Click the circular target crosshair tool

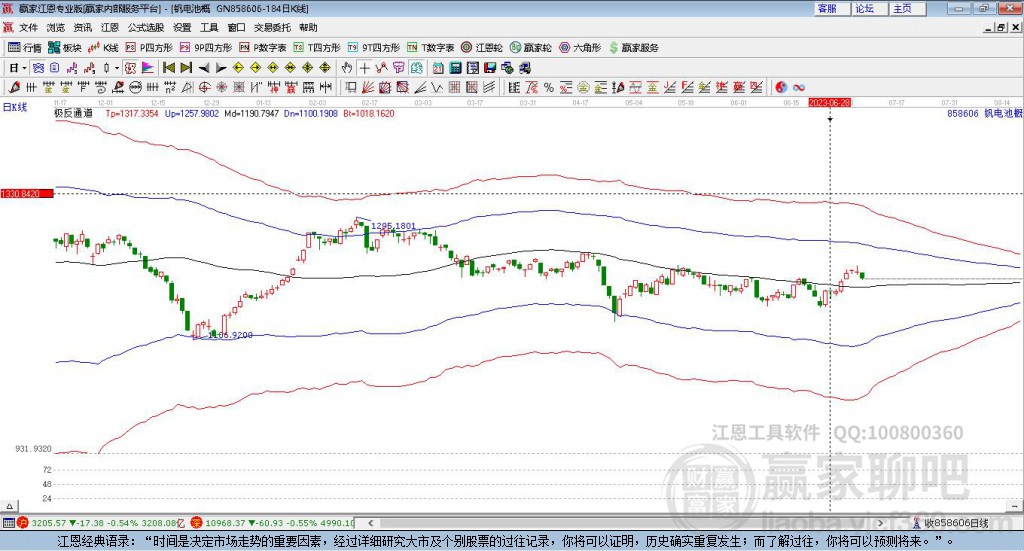pyautogui.click(x=204, y=87)
